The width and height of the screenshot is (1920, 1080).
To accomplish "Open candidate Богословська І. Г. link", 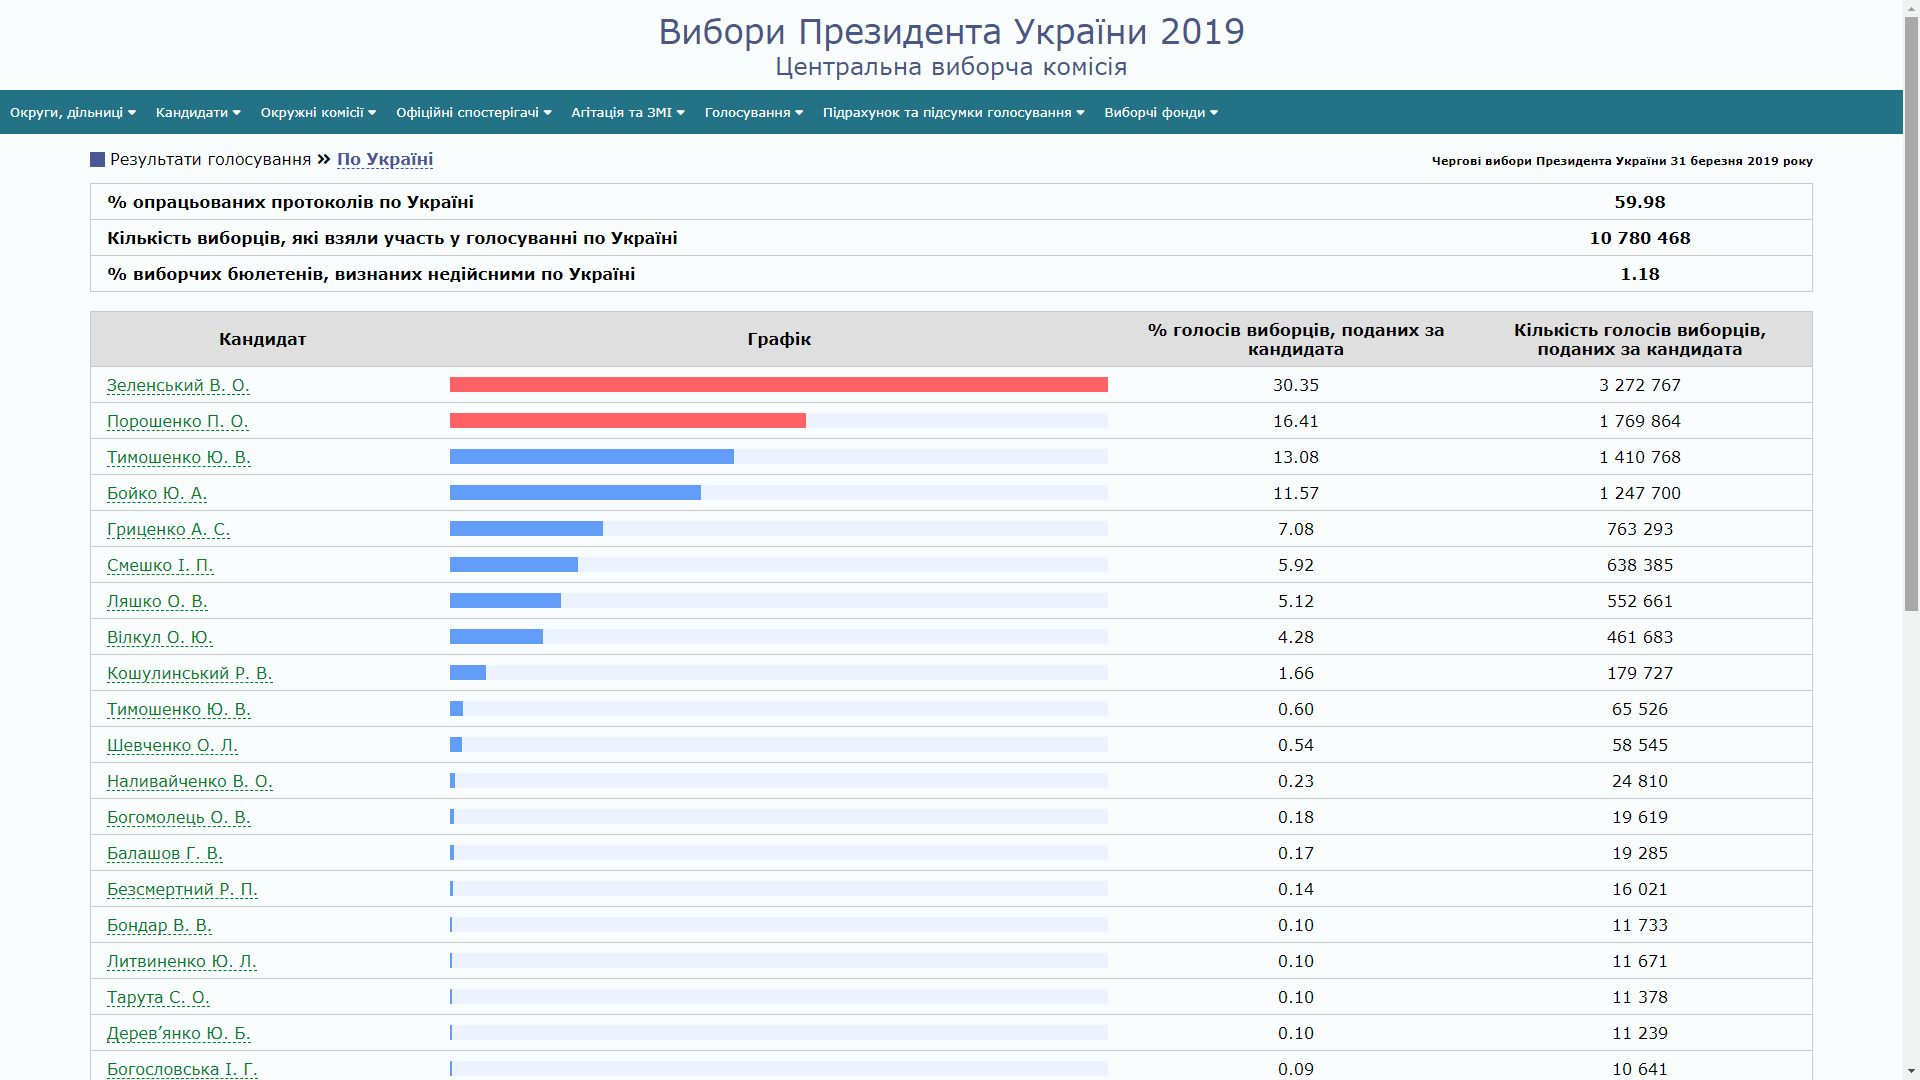I will 182,1069.
